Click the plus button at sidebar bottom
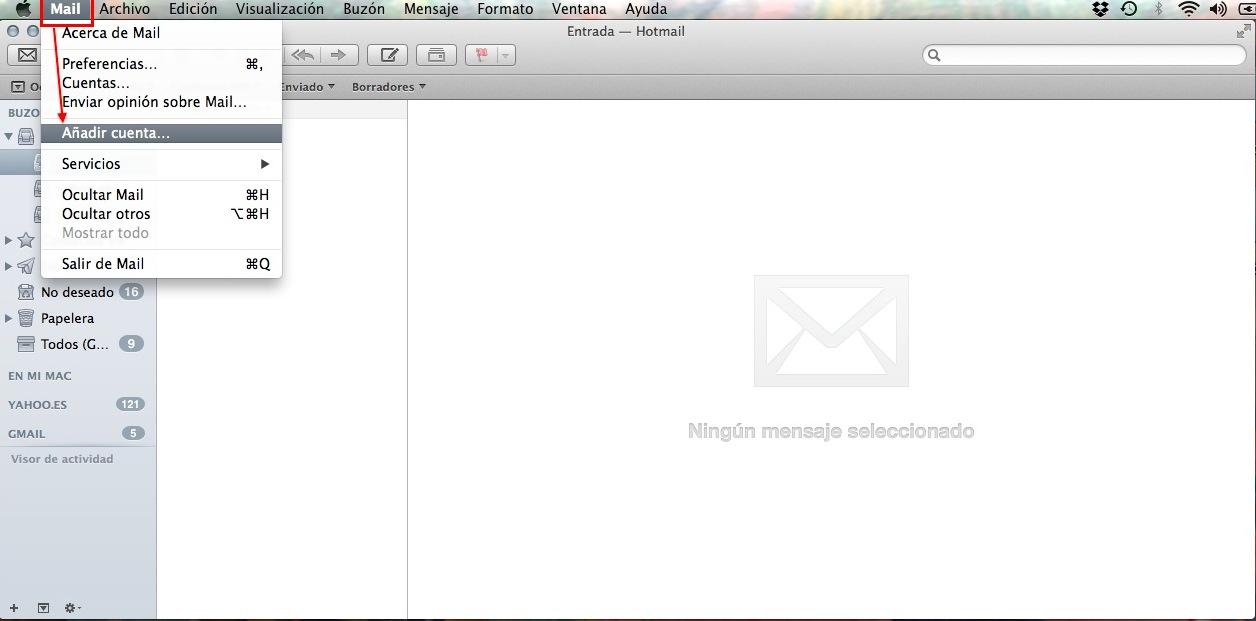 click(14, 608)
